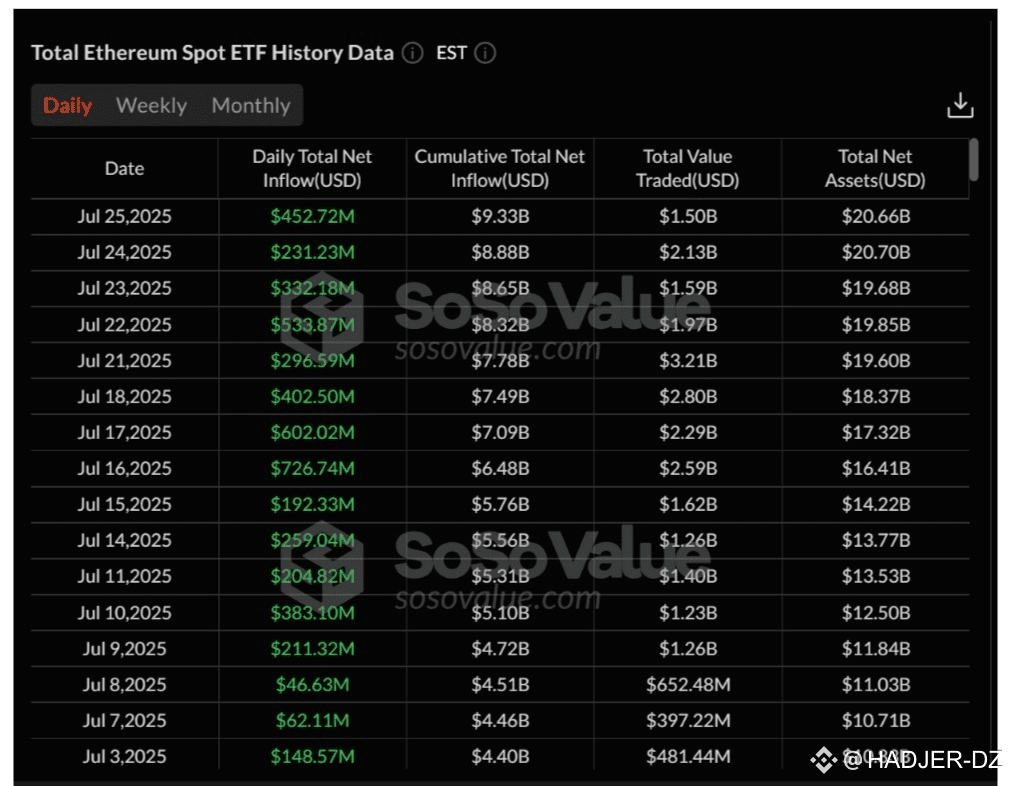This screenshot has height=786, width=1011.
Task: Click the Total Net Assets column header
Action: click(875, 169)
